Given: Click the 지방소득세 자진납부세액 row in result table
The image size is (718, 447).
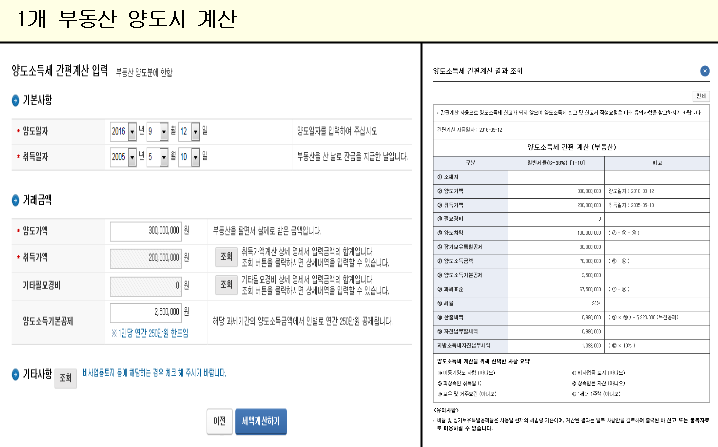Looking at the screenshot, I should pyautogui.click(x=571, y=346).
